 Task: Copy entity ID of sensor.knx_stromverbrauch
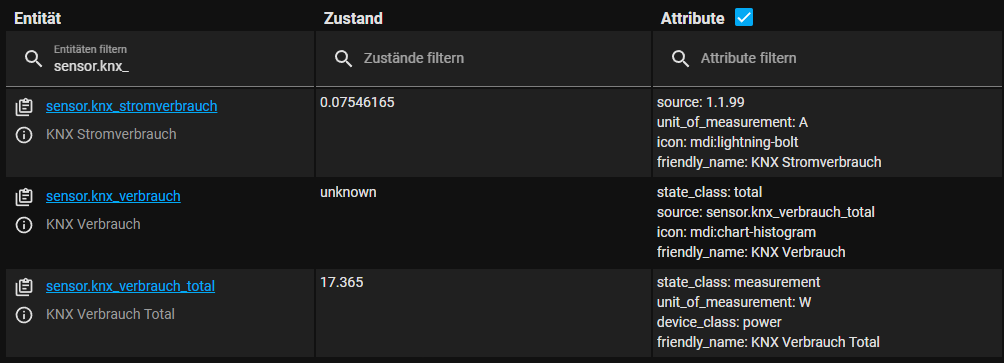[x=24, y=108]
